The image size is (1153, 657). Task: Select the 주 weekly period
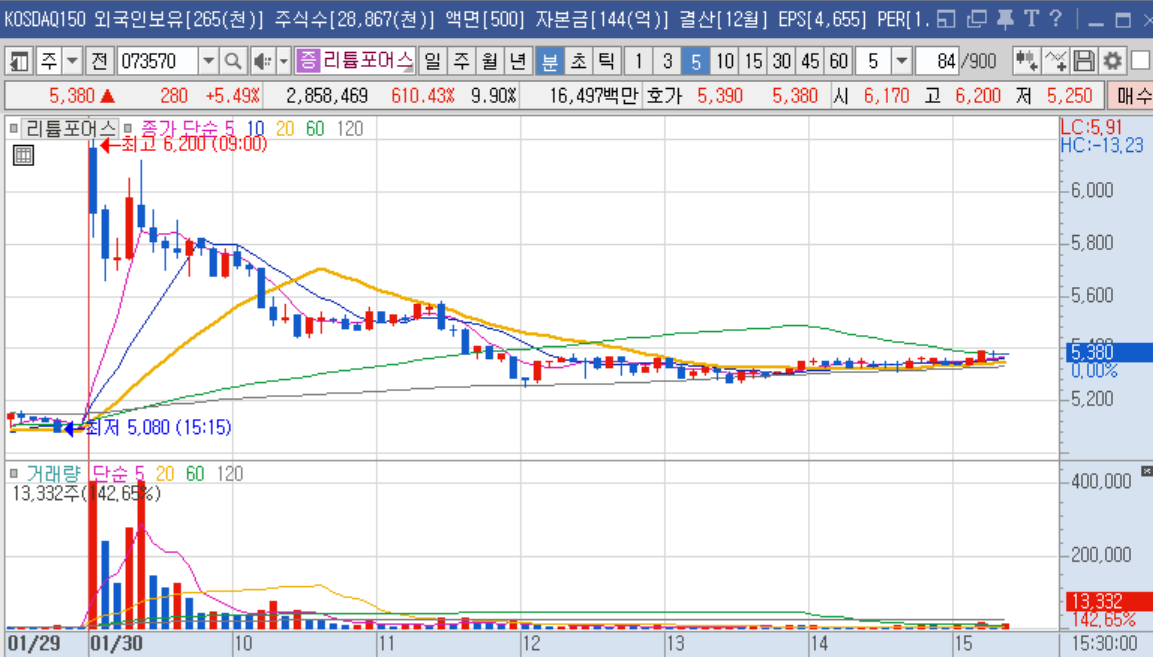tap(461, 61)
